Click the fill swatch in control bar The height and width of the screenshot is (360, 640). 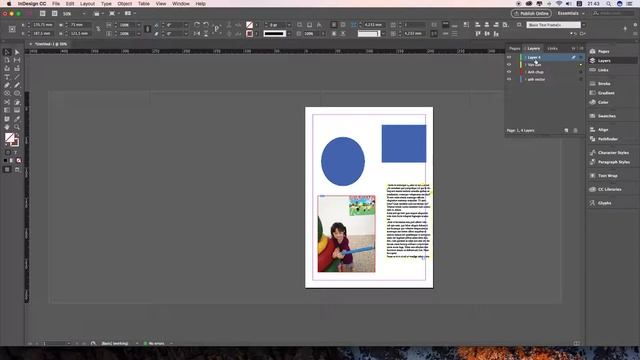tap(249, 25)
